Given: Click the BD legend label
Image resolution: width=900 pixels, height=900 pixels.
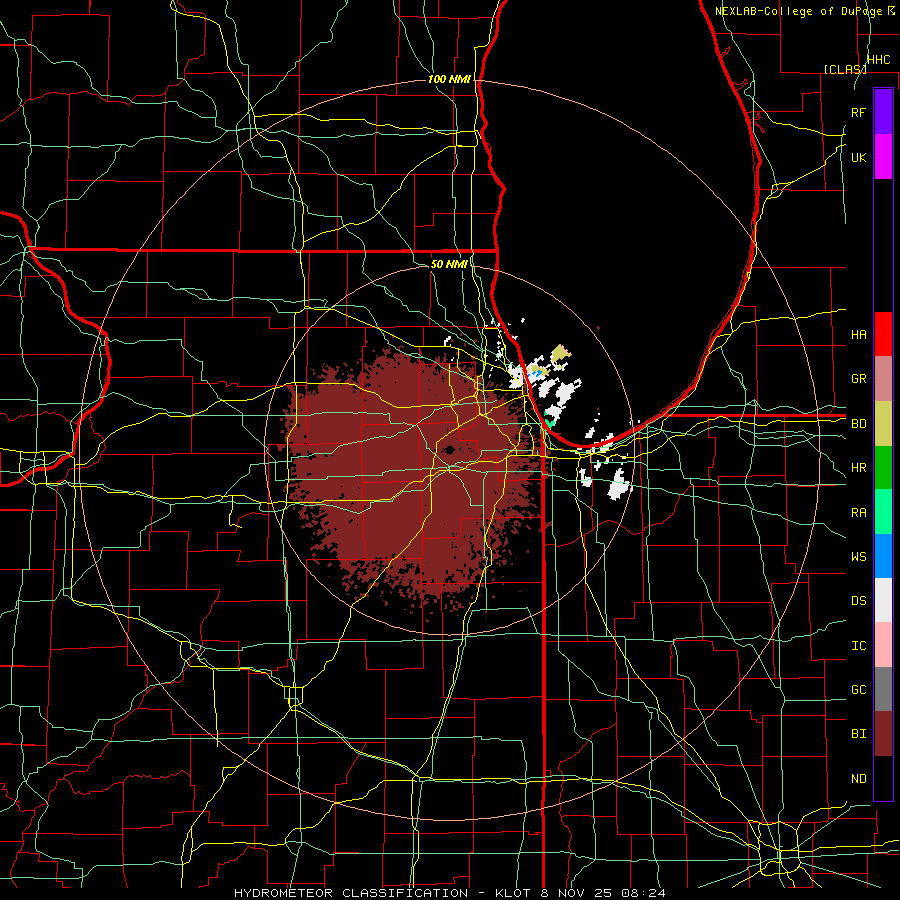Looking at the screenshot, I should coord(859,424).
